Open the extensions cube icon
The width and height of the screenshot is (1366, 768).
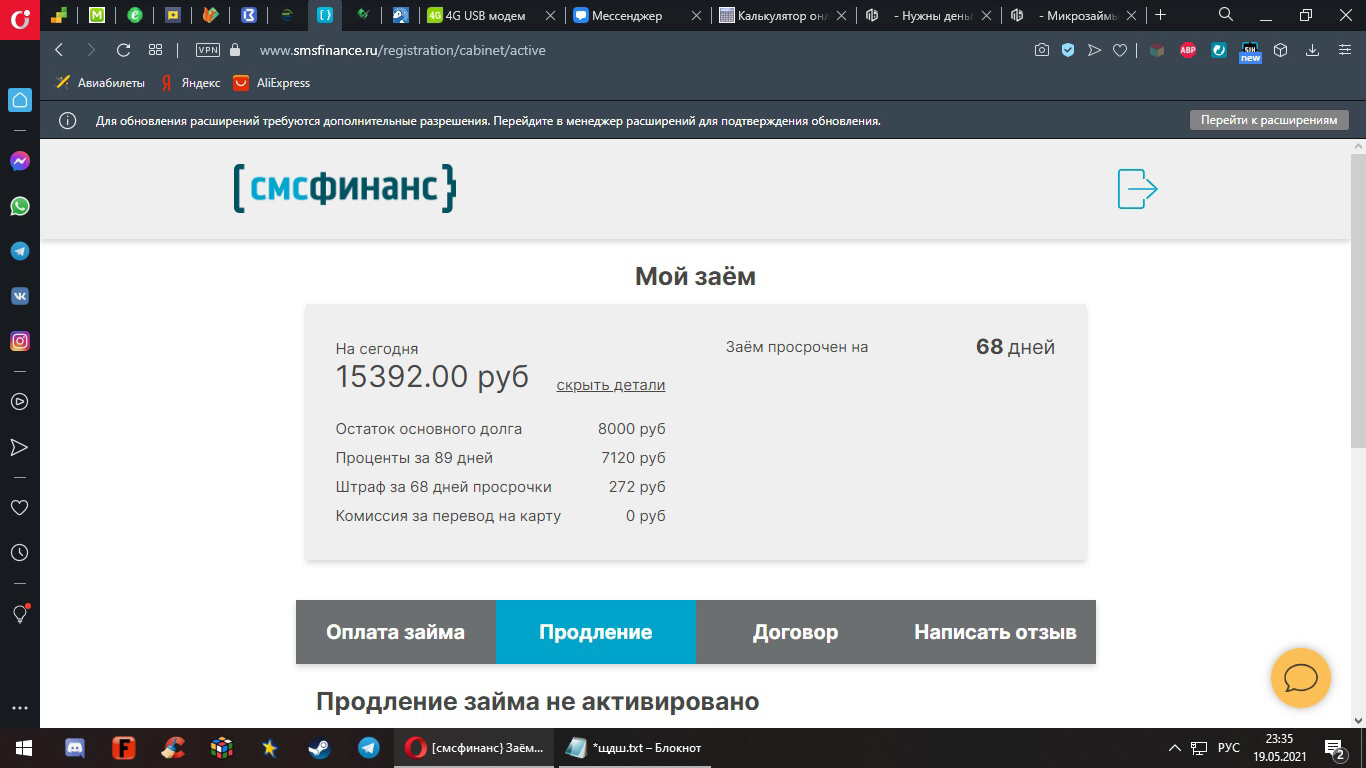1280,50
